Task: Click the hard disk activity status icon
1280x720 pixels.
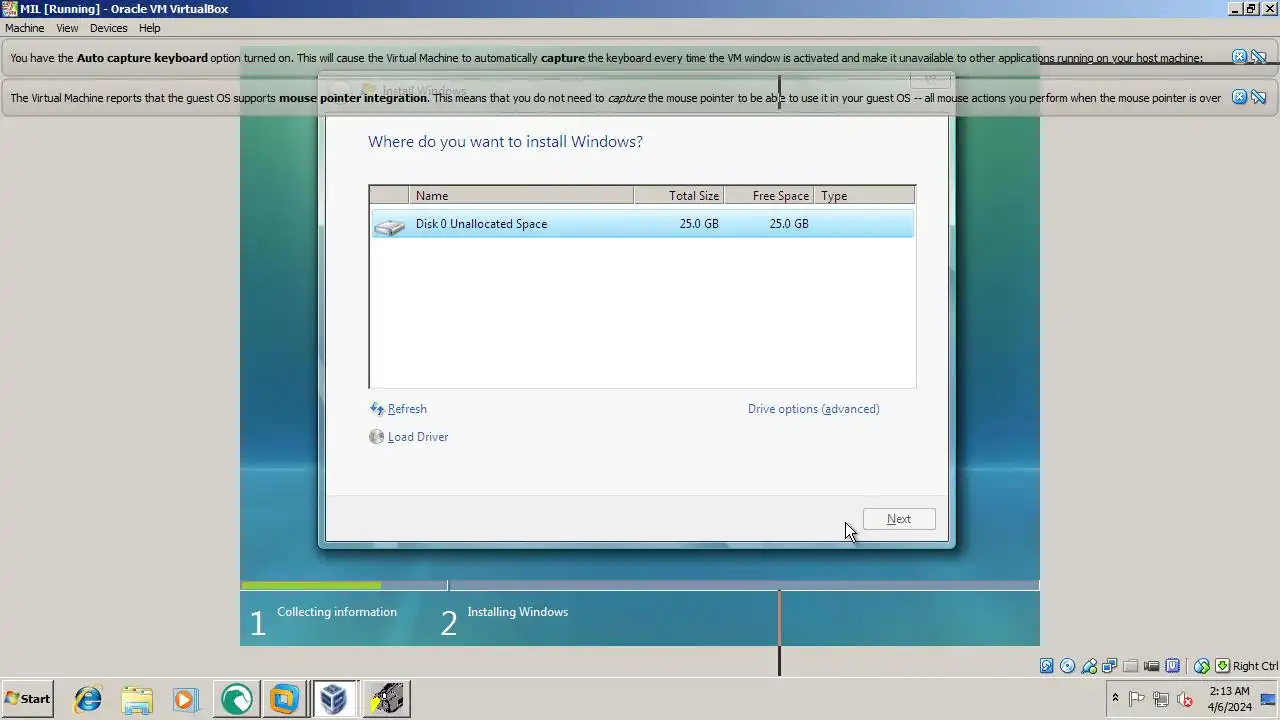Action: [x=1047, y=666]
